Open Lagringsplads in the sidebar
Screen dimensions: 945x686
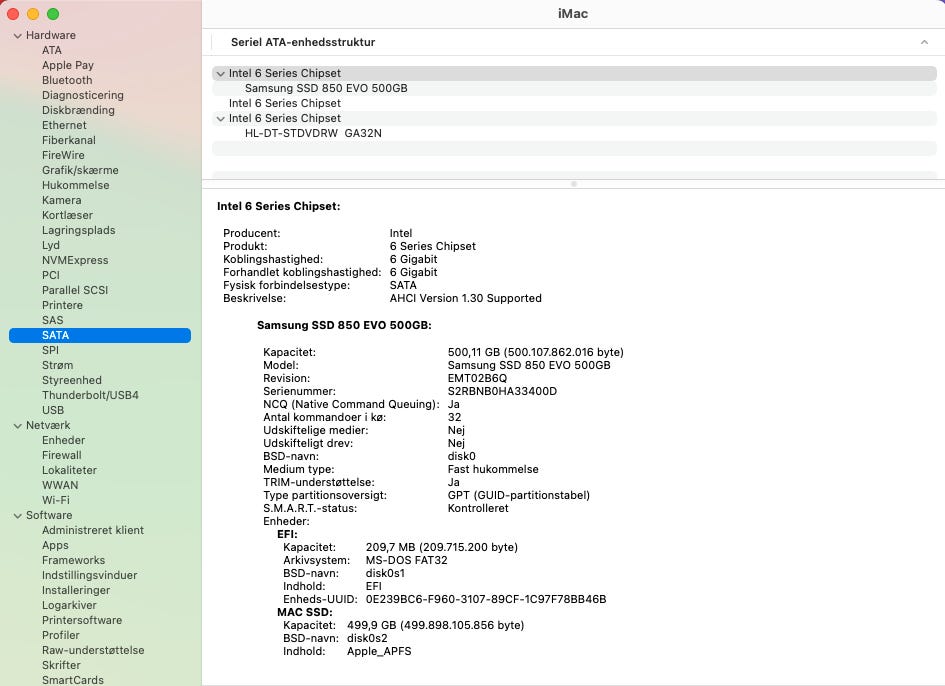pos(78,231)
